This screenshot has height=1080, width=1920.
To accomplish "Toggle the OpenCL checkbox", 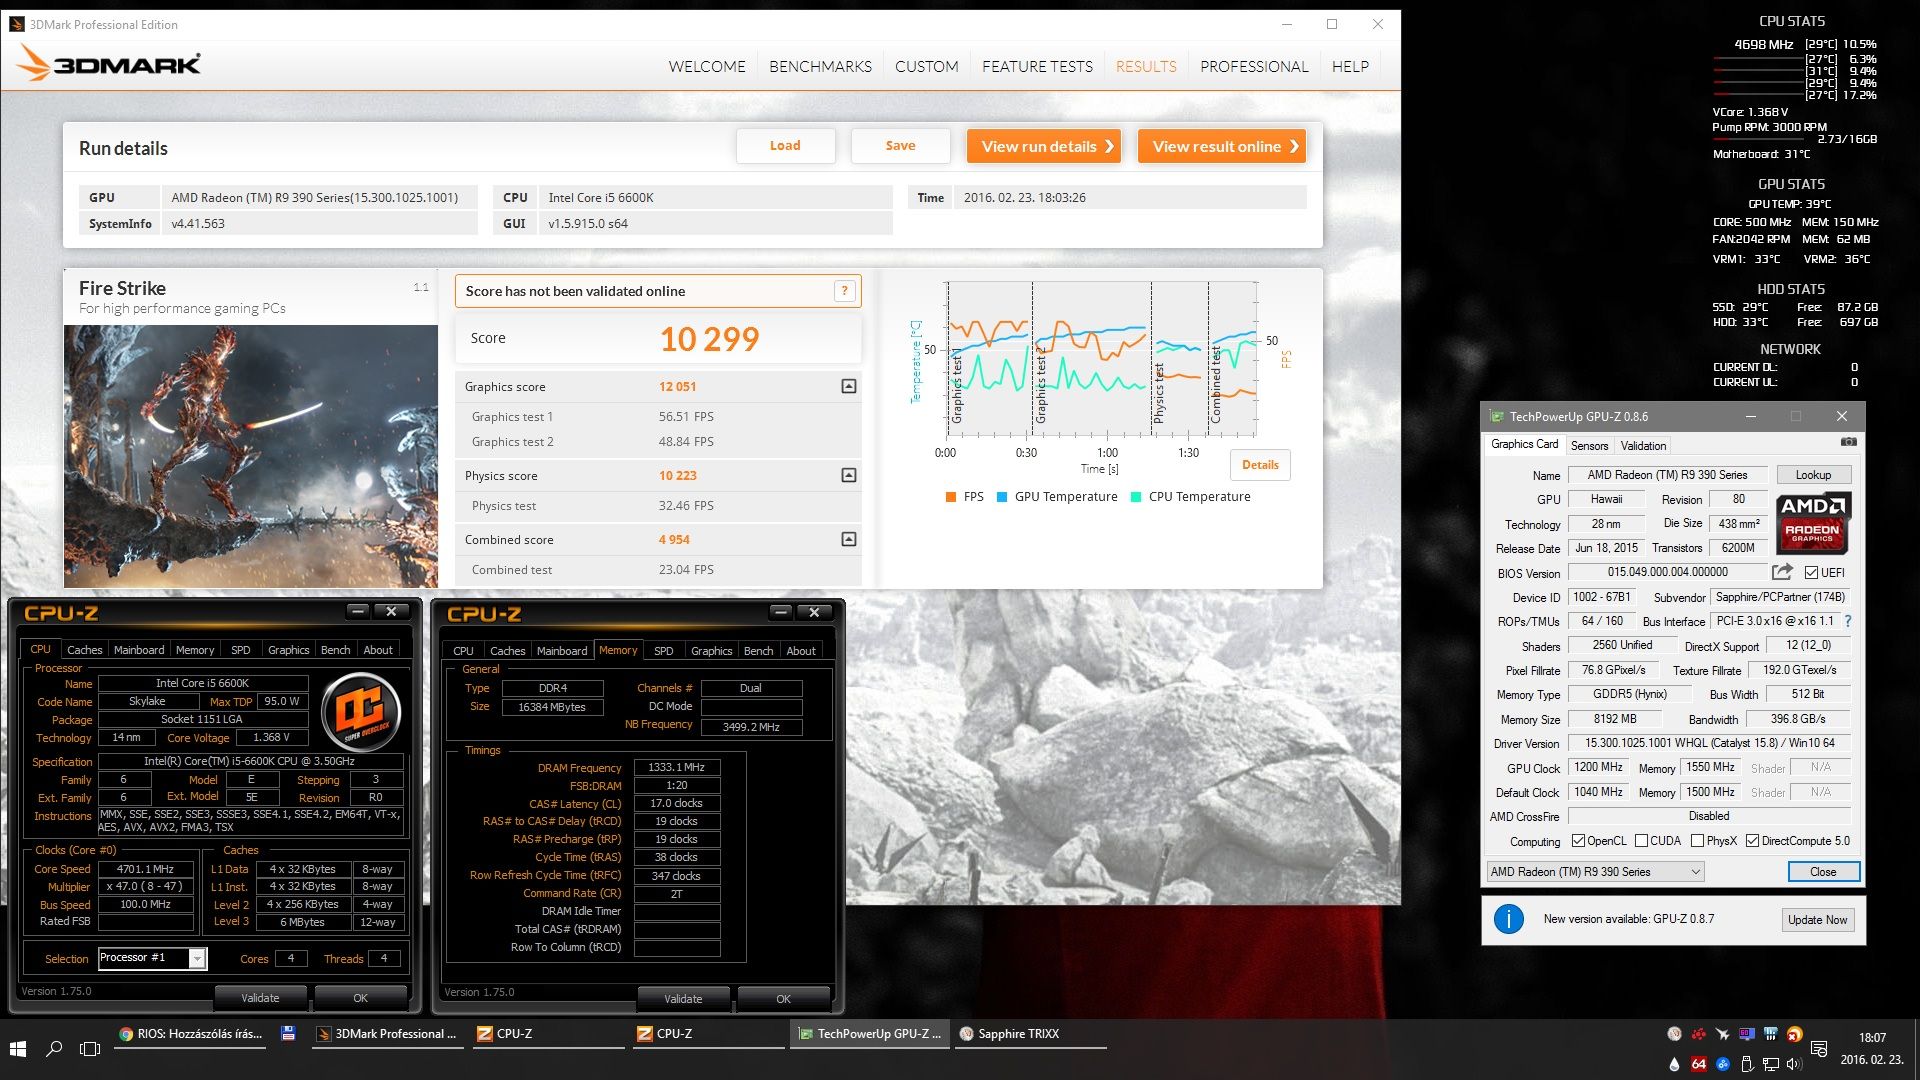I will click(1578, 841).
